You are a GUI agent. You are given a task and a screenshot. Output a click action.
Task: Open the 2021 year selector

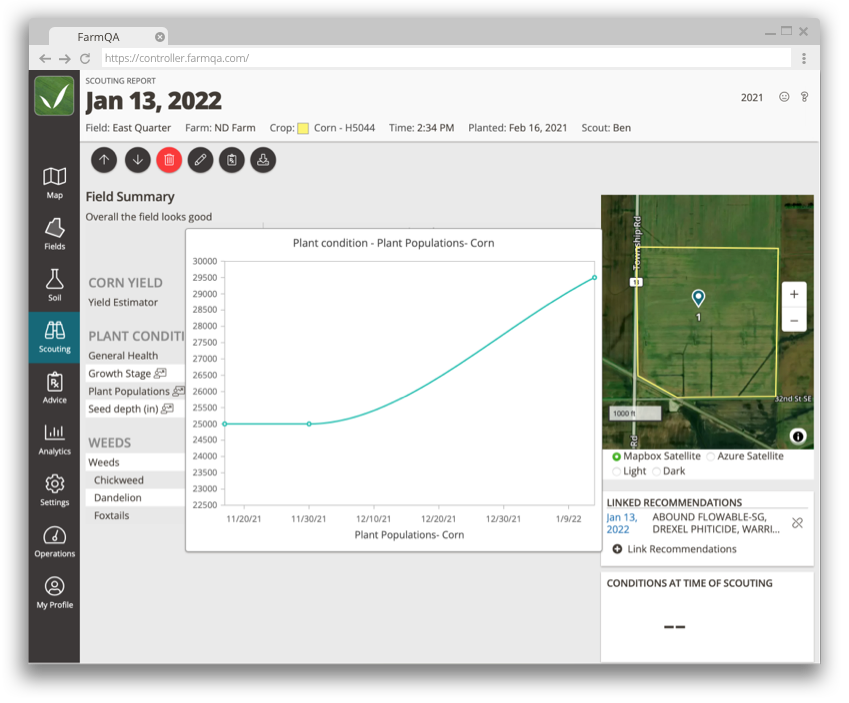tap(752, 97)
